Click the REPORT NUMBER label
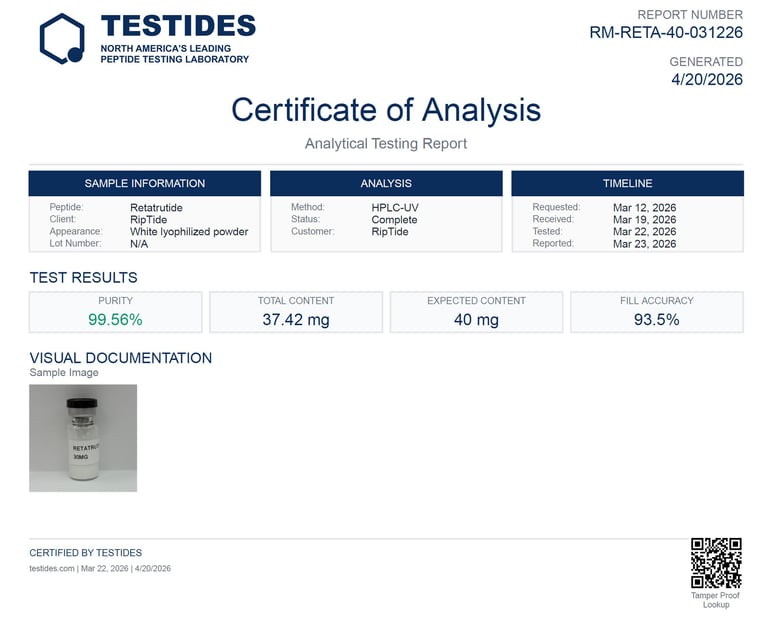The height and width of the screenshot is (618, 768). point(690,15)
